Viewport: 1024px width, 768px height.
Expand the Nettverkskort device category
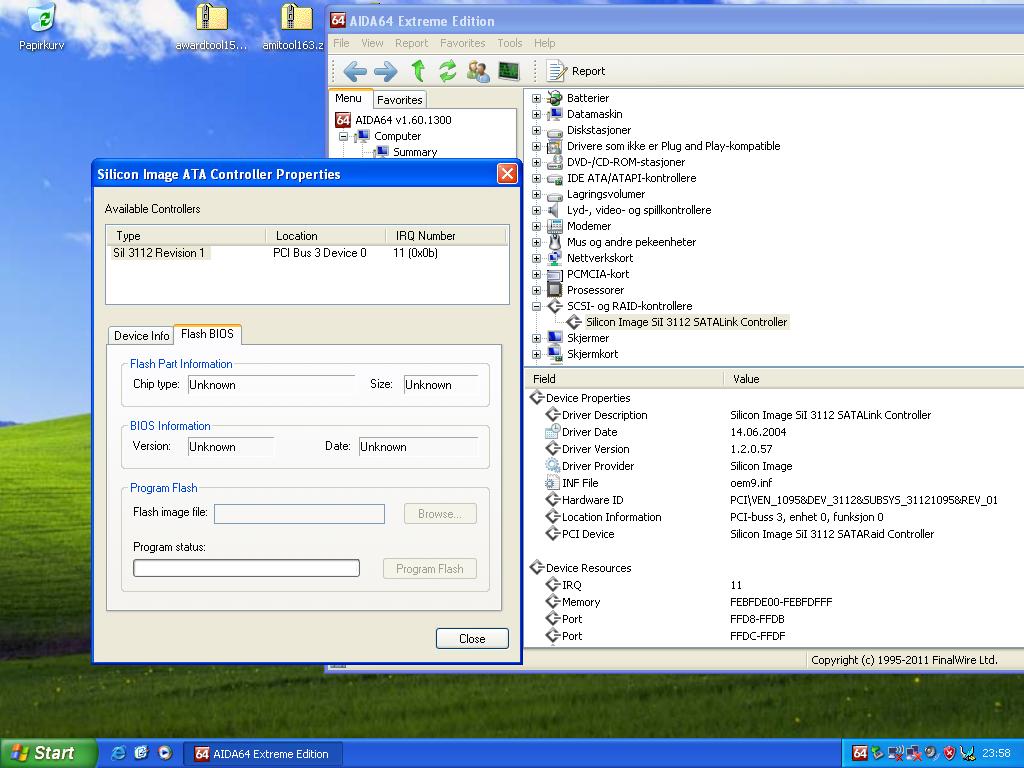pos(536,258)
